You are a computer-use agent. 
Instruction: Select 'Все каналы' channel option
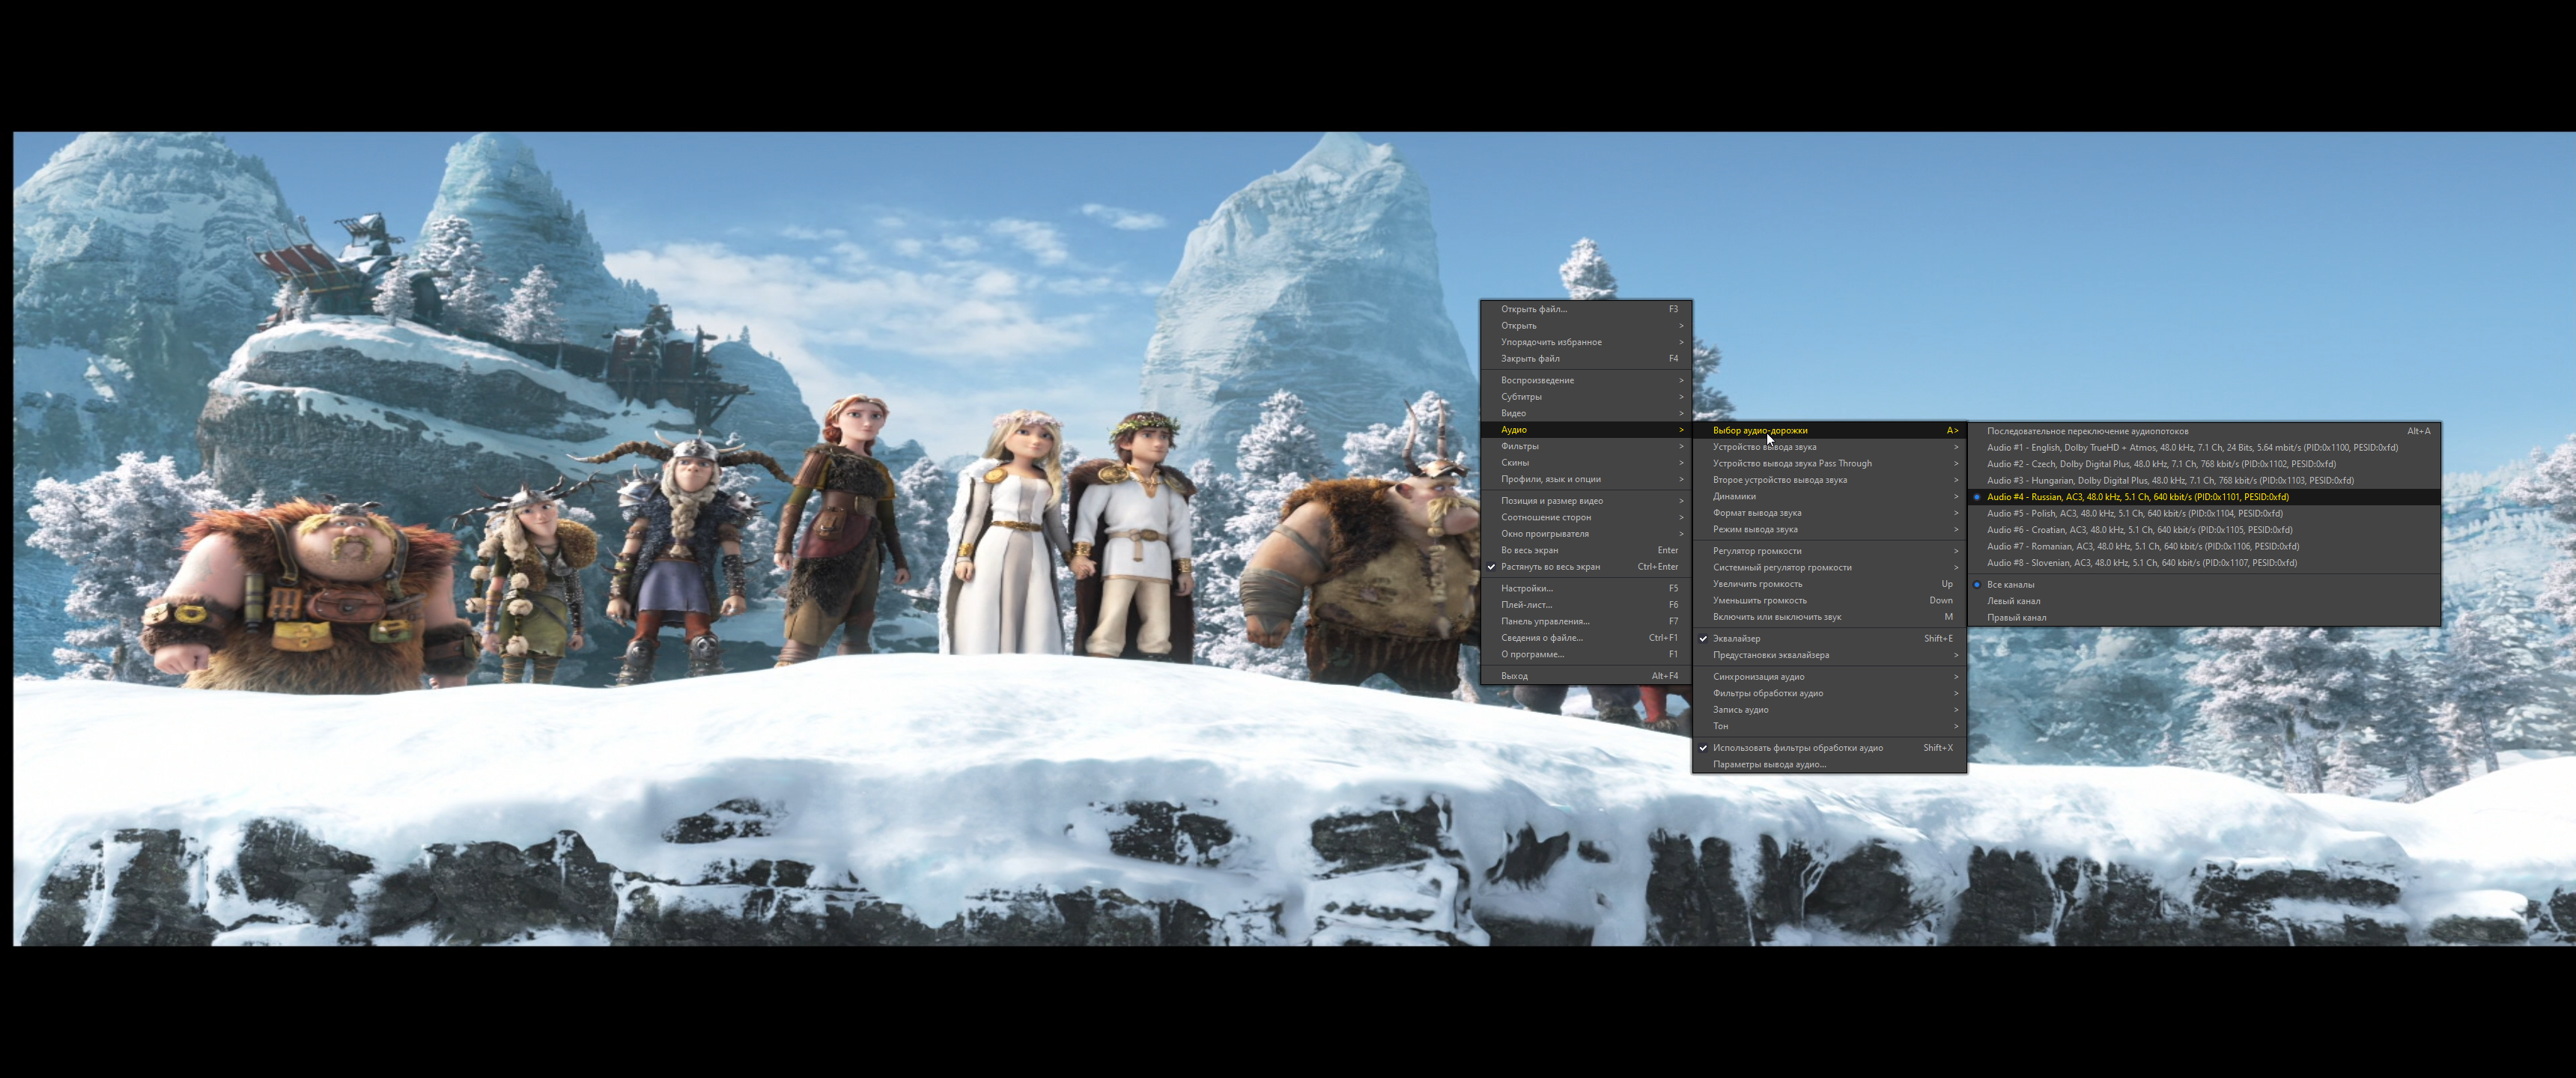click(2203, 584)
